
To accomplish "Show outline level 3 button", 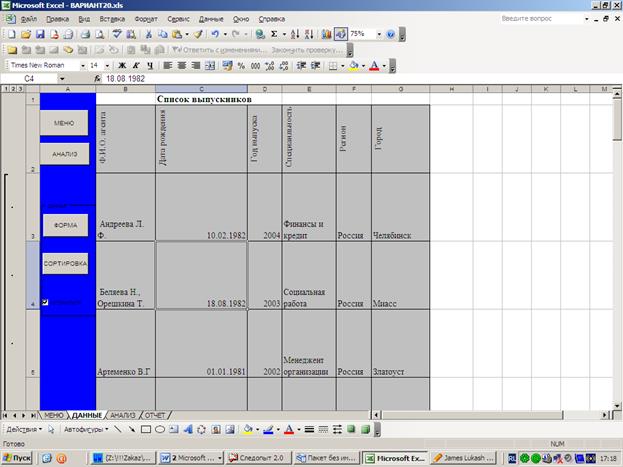I will [x=20, y=89].
